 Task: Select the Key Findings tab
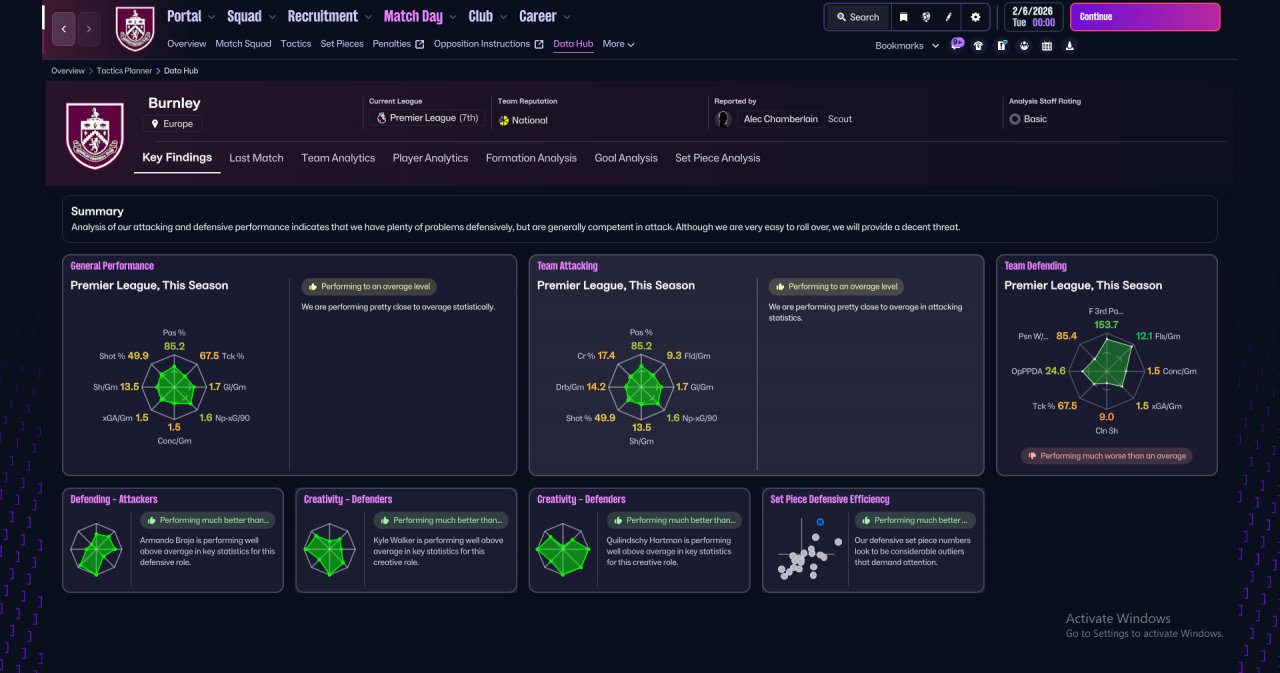click(177, 158)
